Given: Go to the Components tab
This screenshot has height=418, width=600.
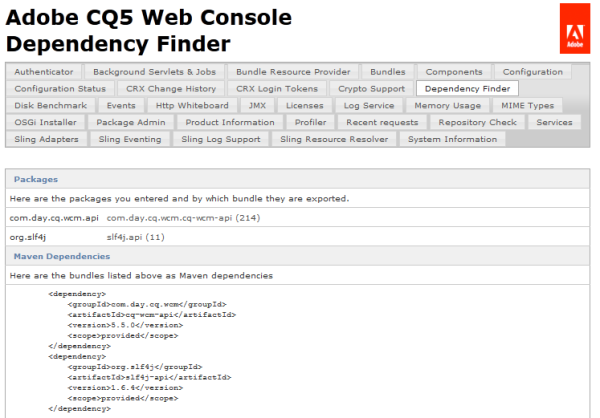Looking at the screenshot, I should (454, 72).
